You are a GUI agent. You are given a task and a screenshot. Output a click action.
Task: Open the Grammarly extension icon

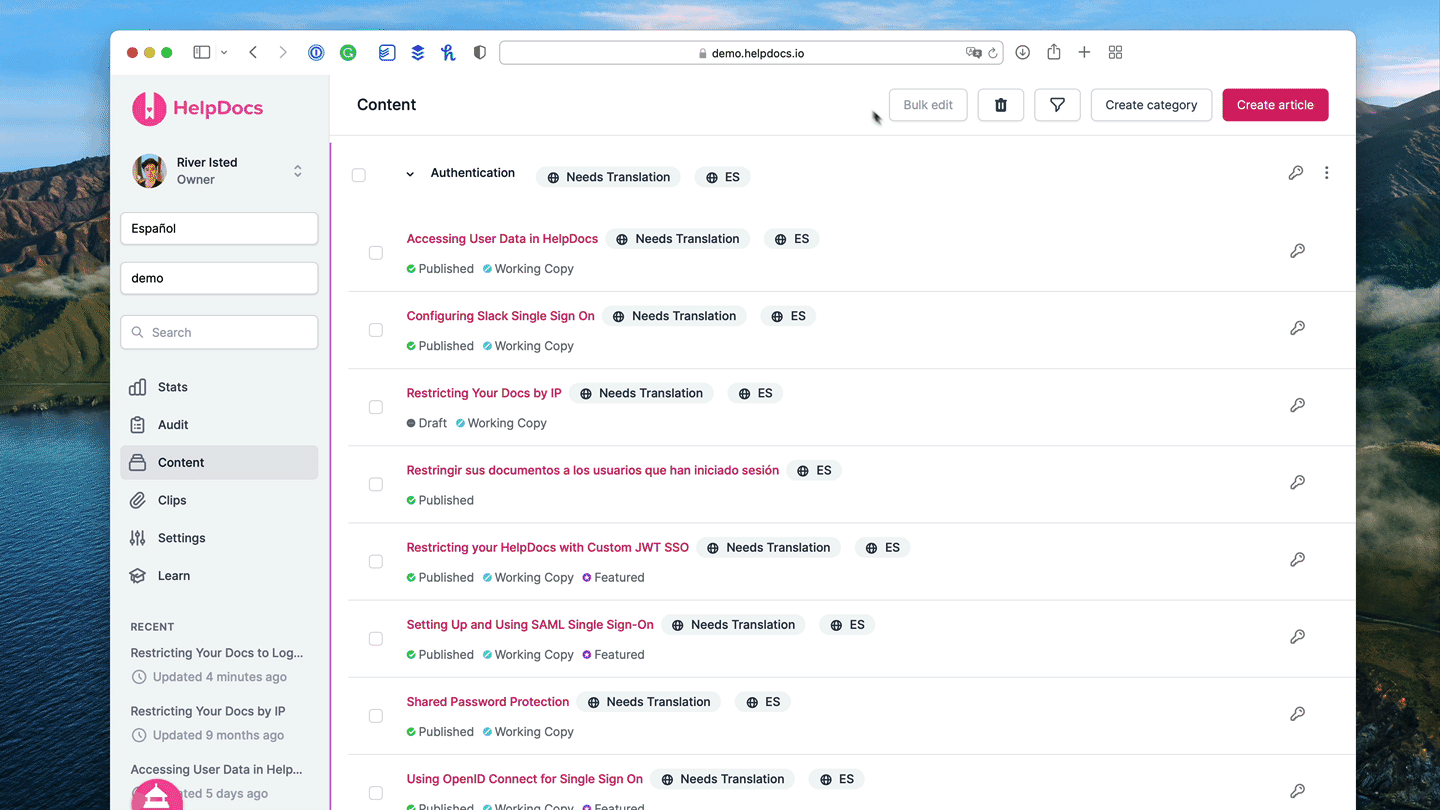pos(348,53)
